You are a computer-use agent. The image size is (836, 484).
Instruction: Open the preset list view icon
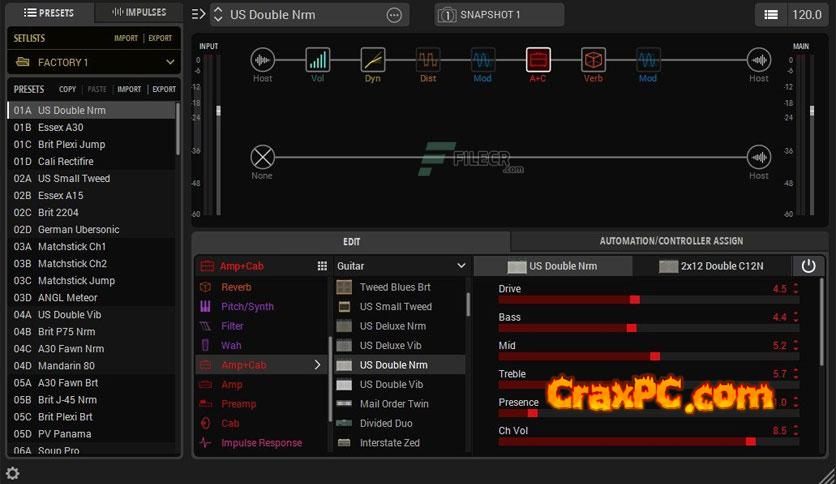coord(771,15)
